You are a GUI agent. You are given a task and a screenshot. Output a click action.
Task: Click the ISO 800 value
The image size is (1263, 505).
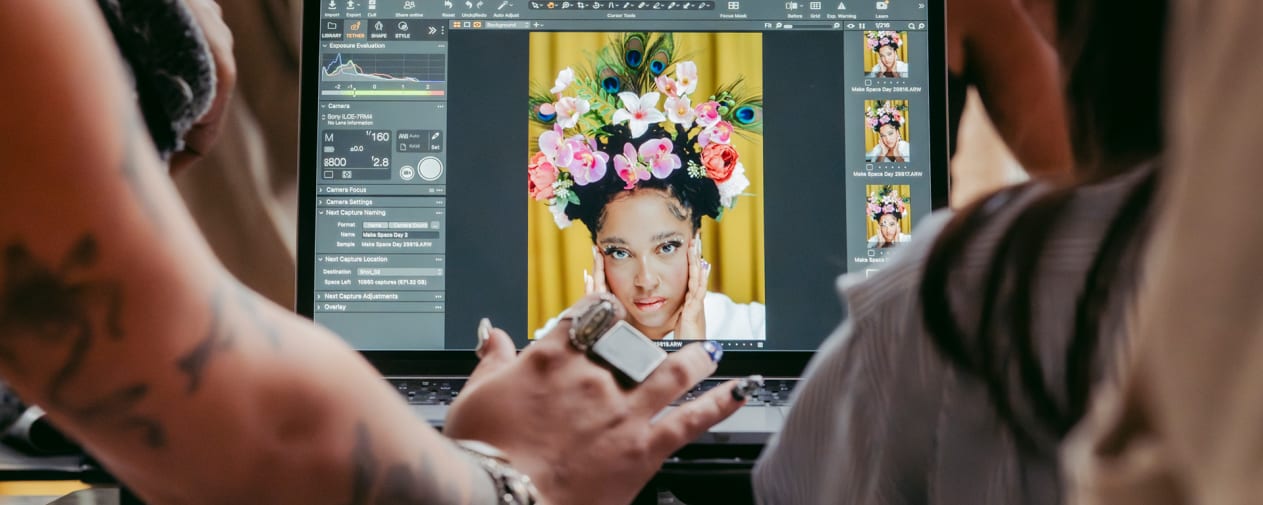tap(335, 162)
